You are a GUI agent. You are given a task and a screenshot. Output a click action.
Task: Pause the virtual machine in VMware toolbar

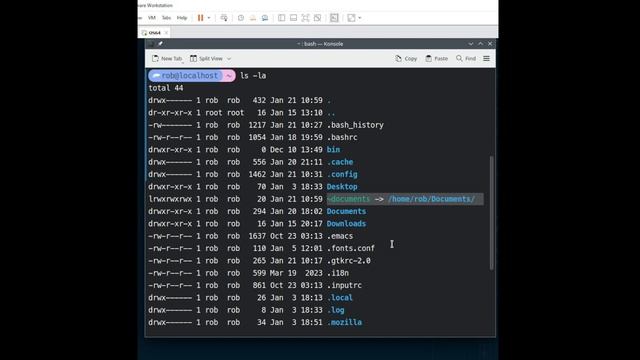point(200,18)
